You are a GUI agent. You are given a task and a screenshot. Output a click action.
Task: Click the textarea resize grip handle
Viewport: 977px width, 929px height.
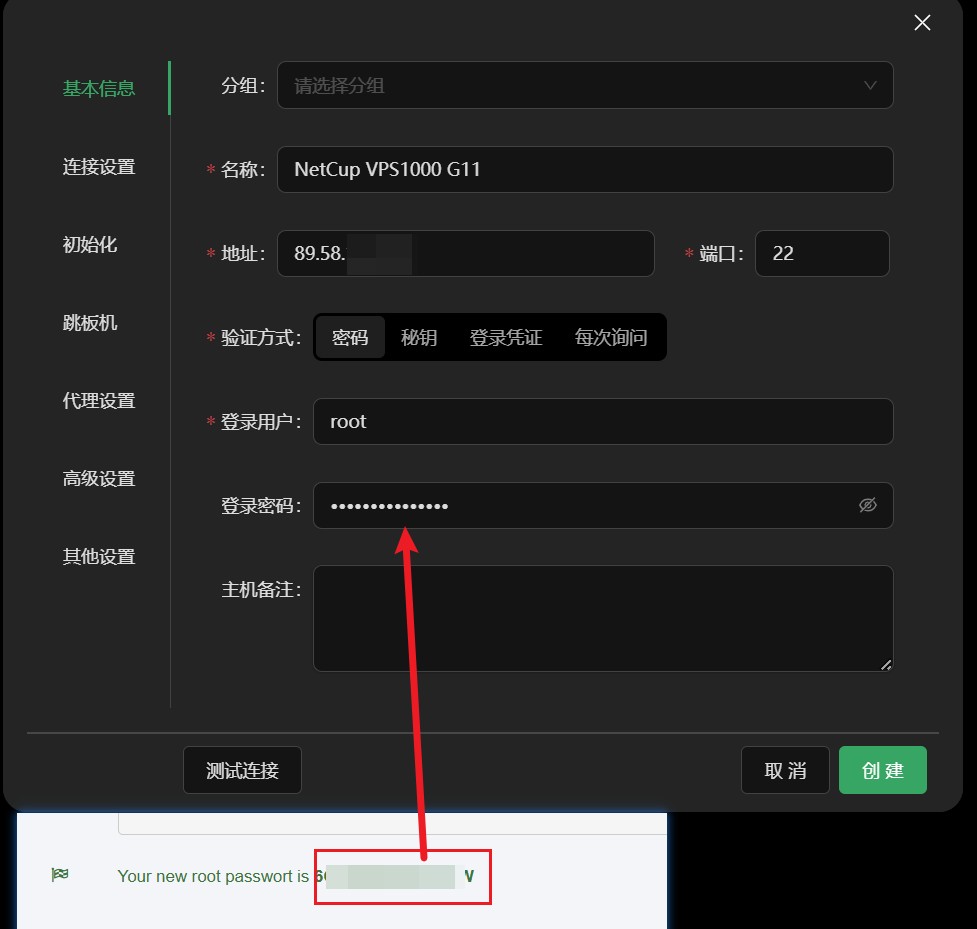point(886,662)
